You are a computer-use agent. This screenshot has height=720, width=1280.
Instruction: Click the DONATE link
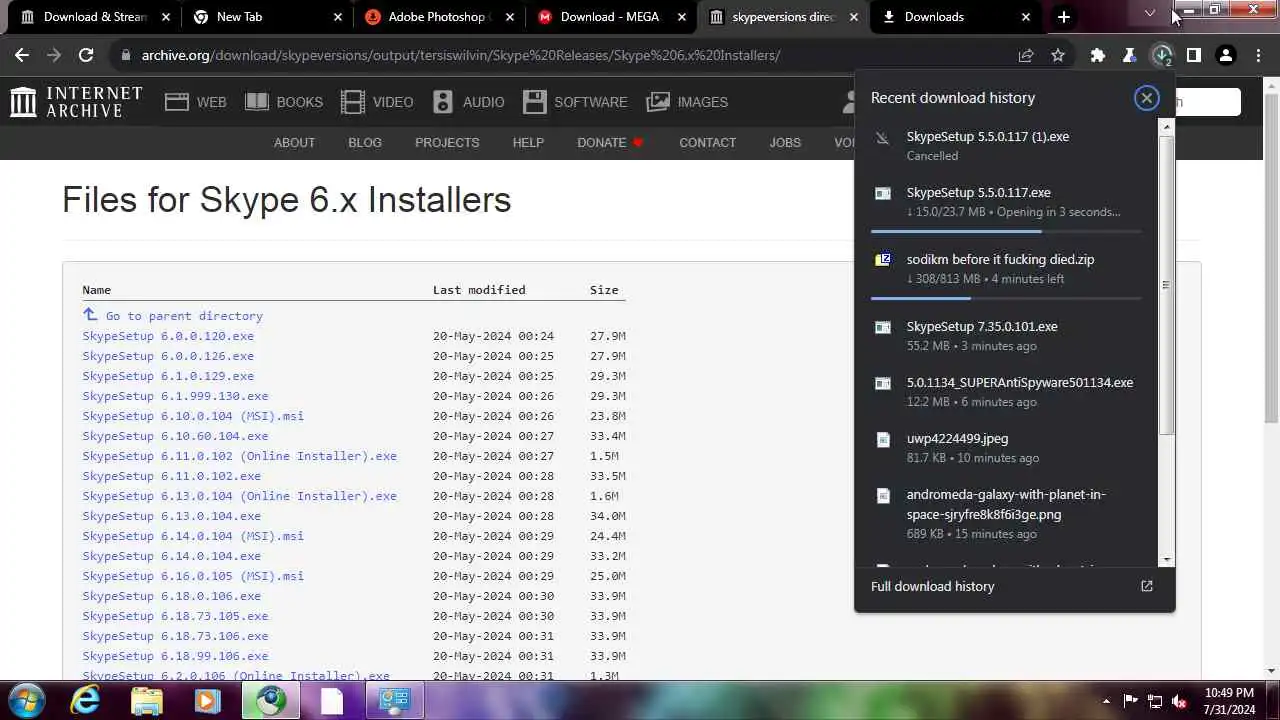[x=610, y=143]
